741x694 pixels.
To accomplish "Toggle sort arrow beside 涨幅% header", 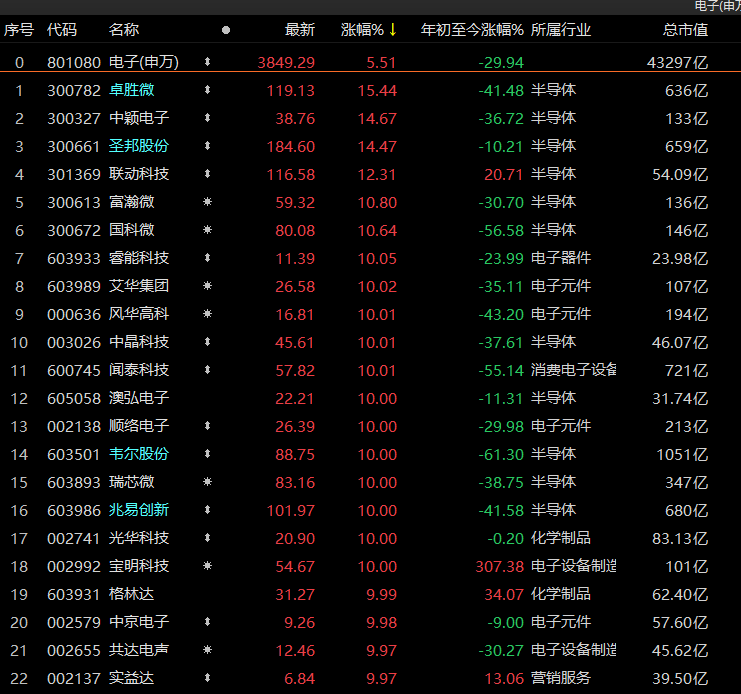I will [393, 30].
